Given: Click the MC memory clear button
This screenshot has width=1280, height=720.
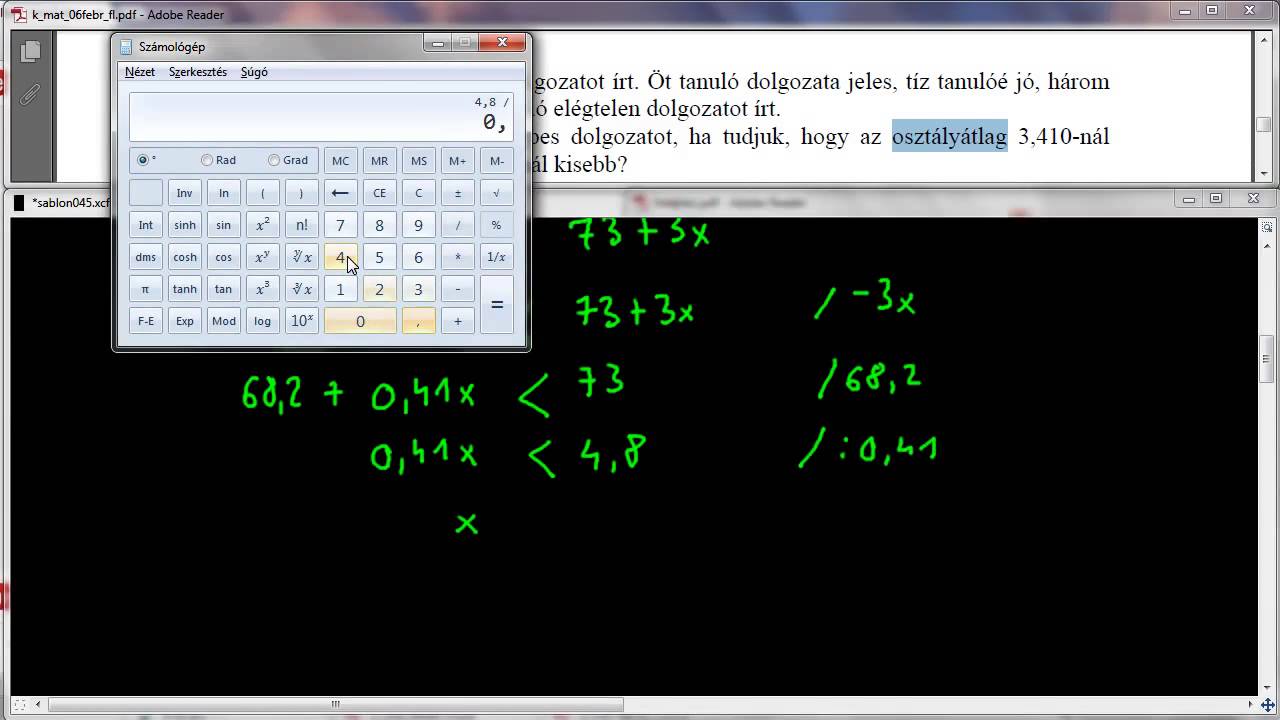Looking at the screenshot, I should point(340,161).
